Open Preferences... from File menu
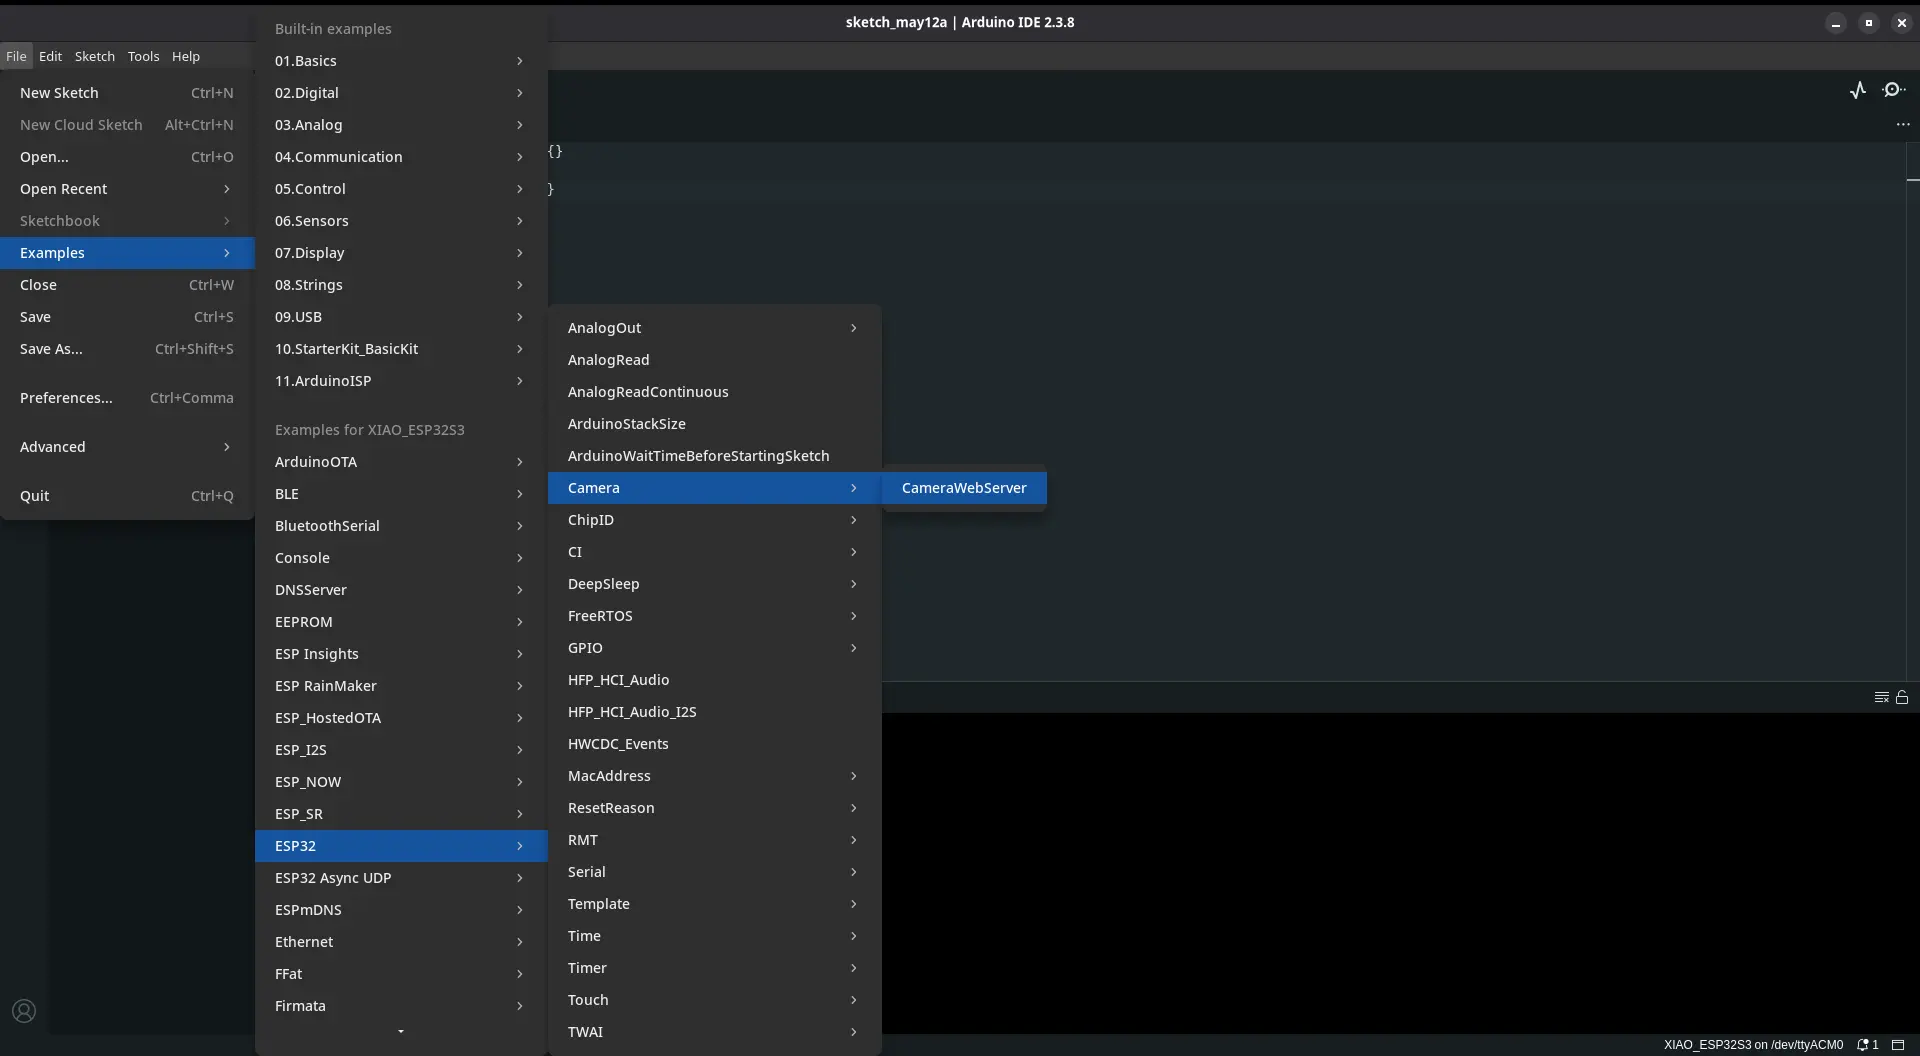The height and width of the screenshot is (1056, 1920). click(127, 398)
